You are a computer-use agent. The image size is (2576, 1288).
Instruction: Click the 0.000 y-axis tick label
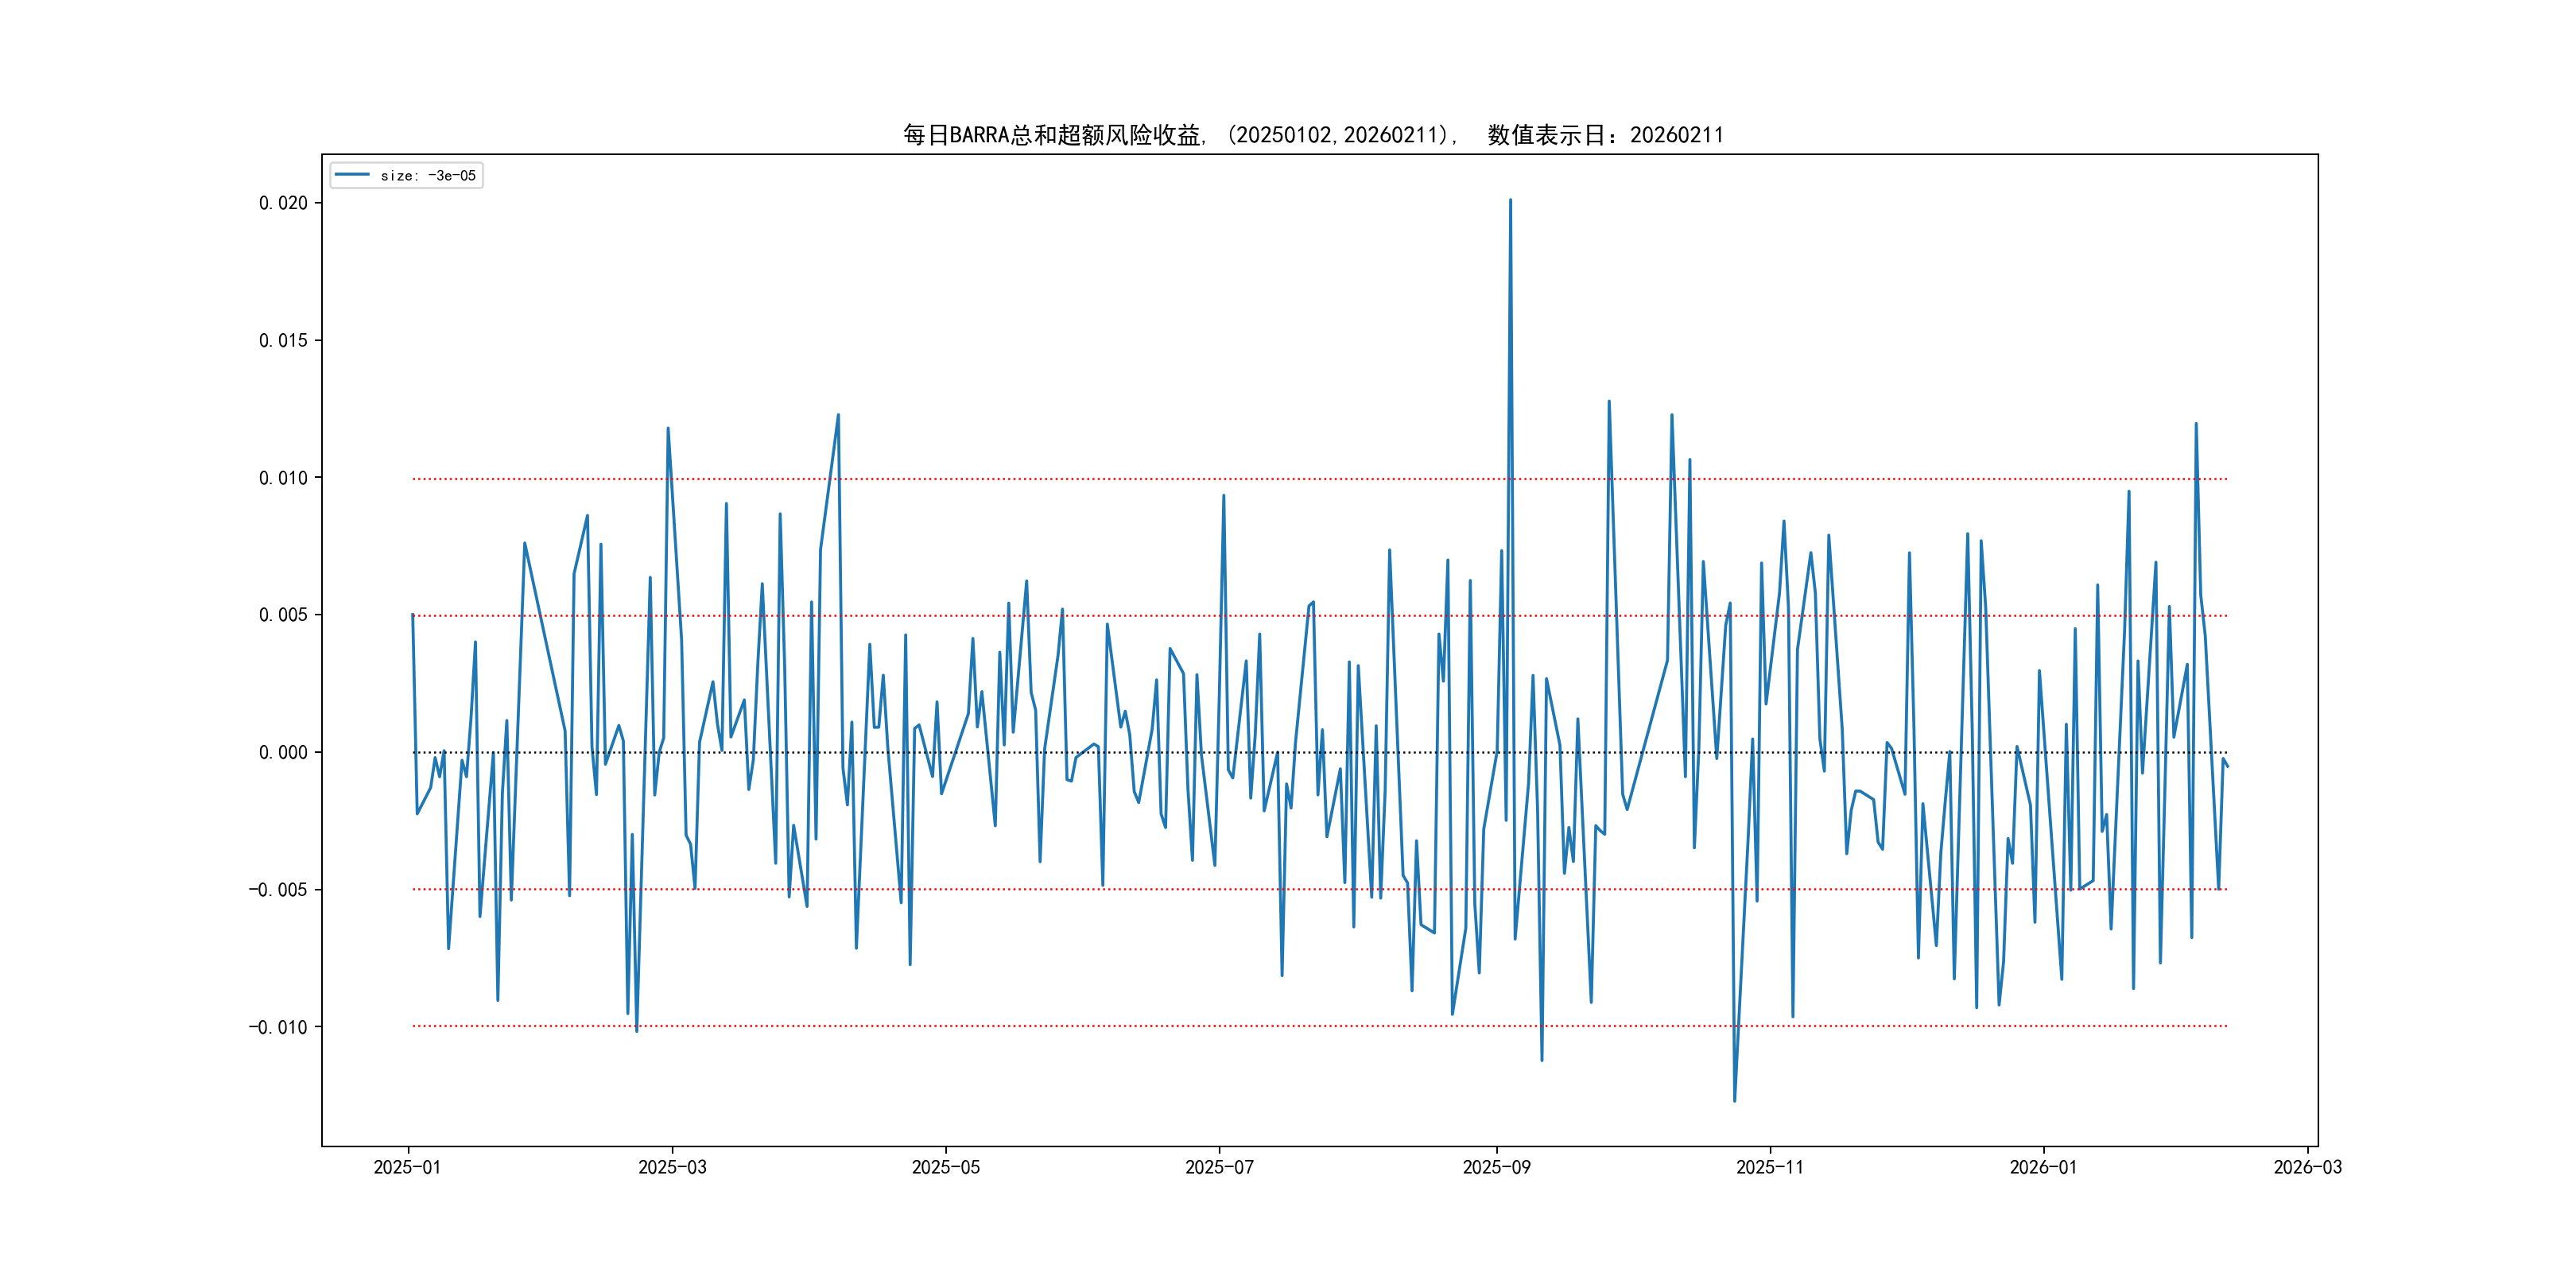tap(283, 752)
